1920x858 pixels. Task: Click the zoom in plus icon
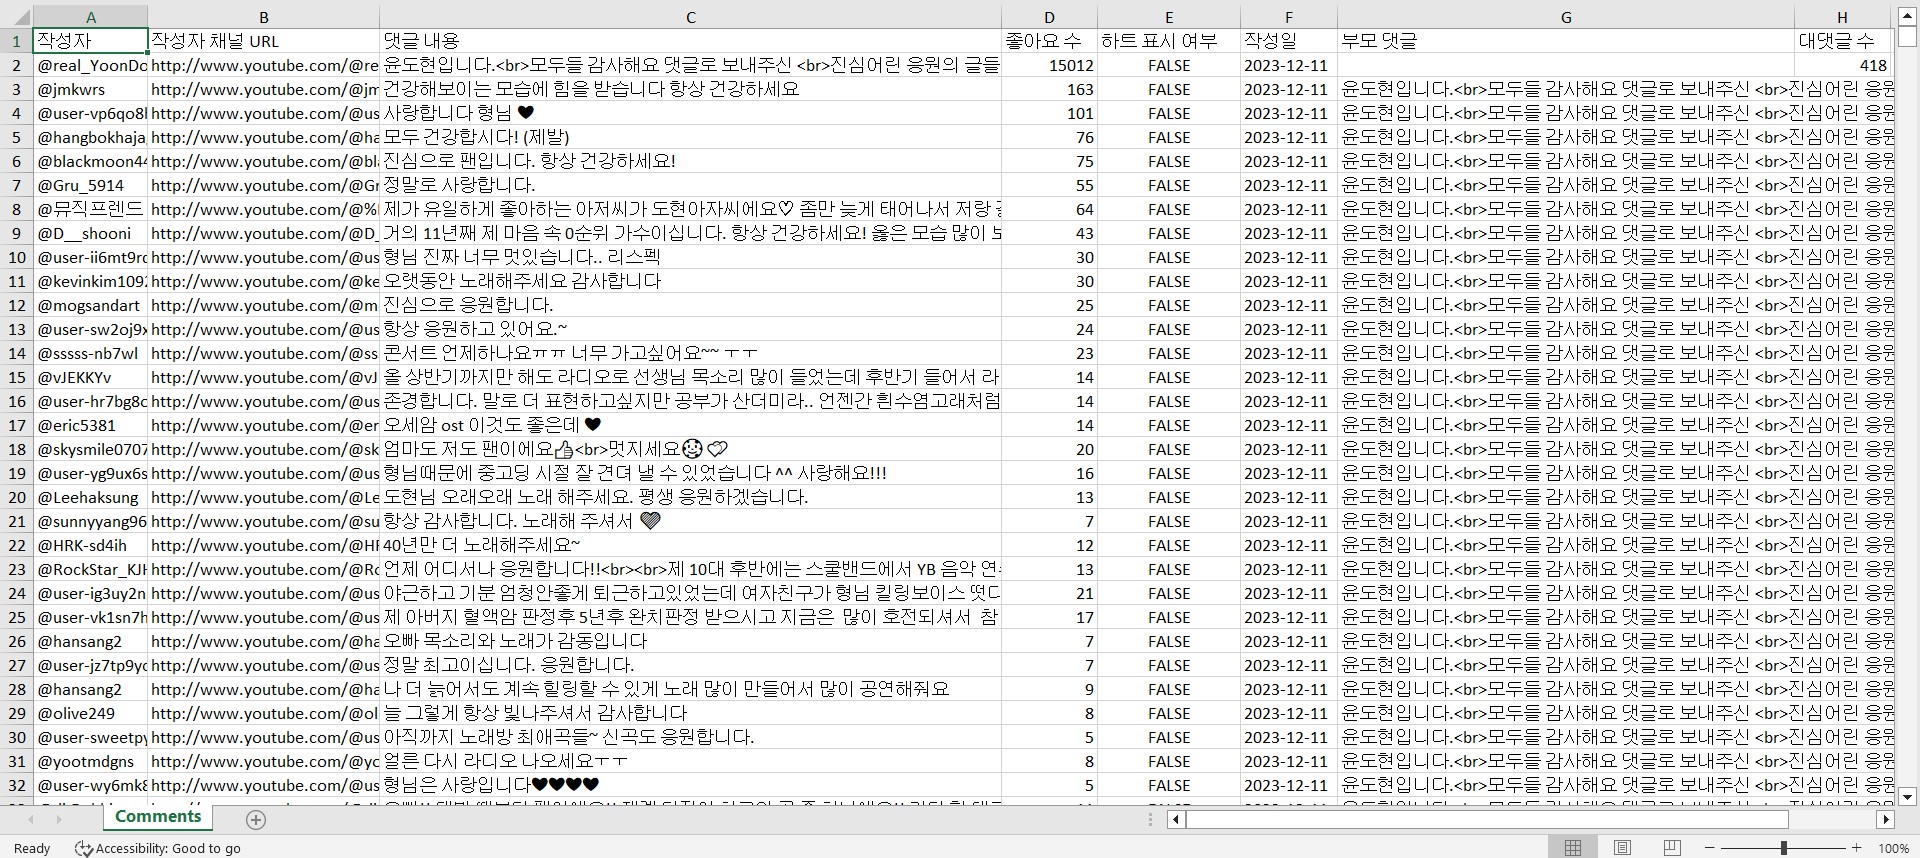point(1857,848)
